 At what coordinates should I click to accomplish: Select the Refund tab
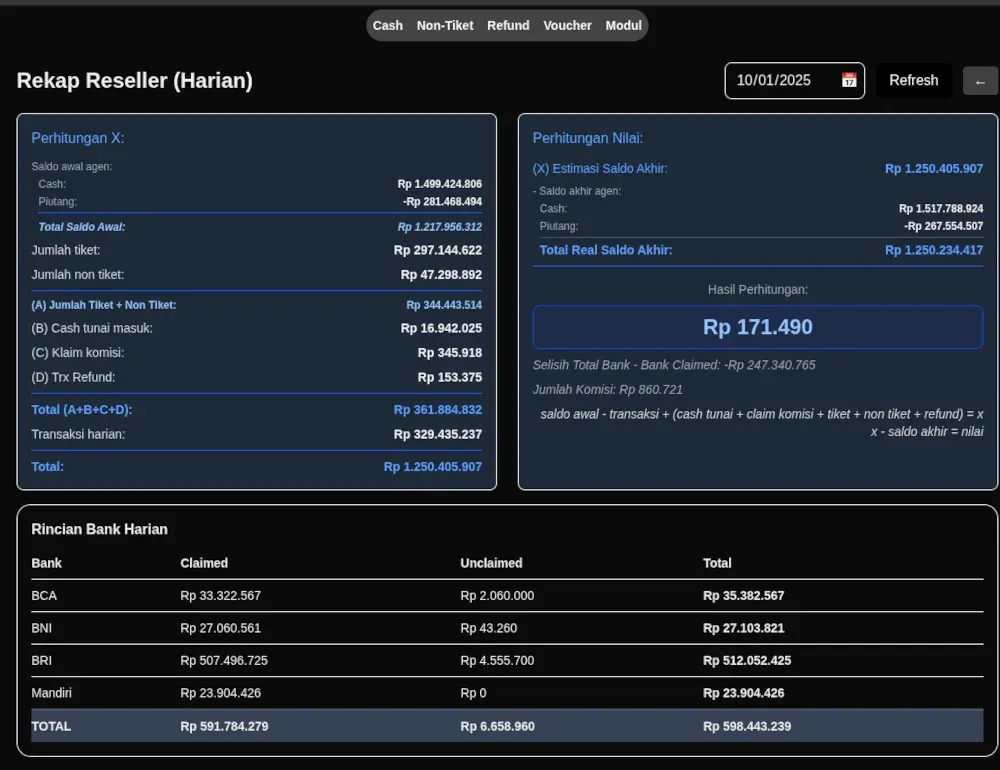click(x=508, y=25)
